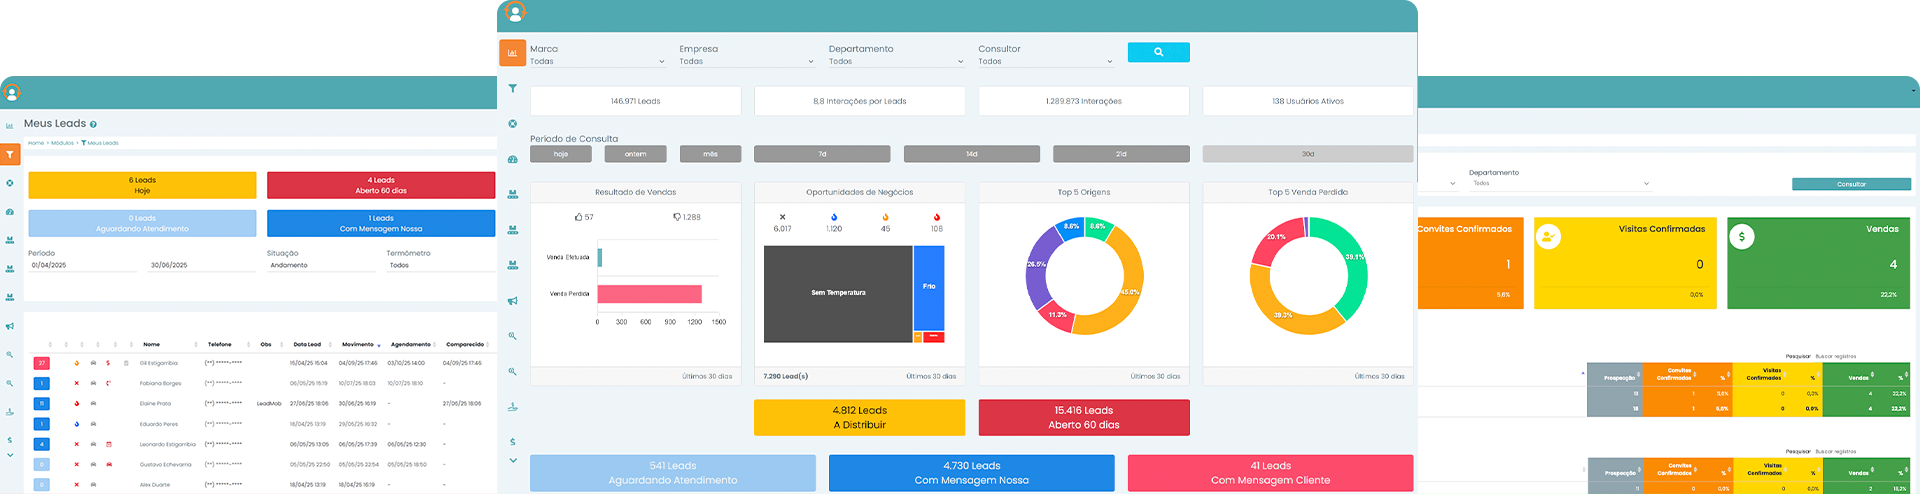
Task: Click the dollar icon in Gil Estigarribia row
Action: tap(108, 363)
